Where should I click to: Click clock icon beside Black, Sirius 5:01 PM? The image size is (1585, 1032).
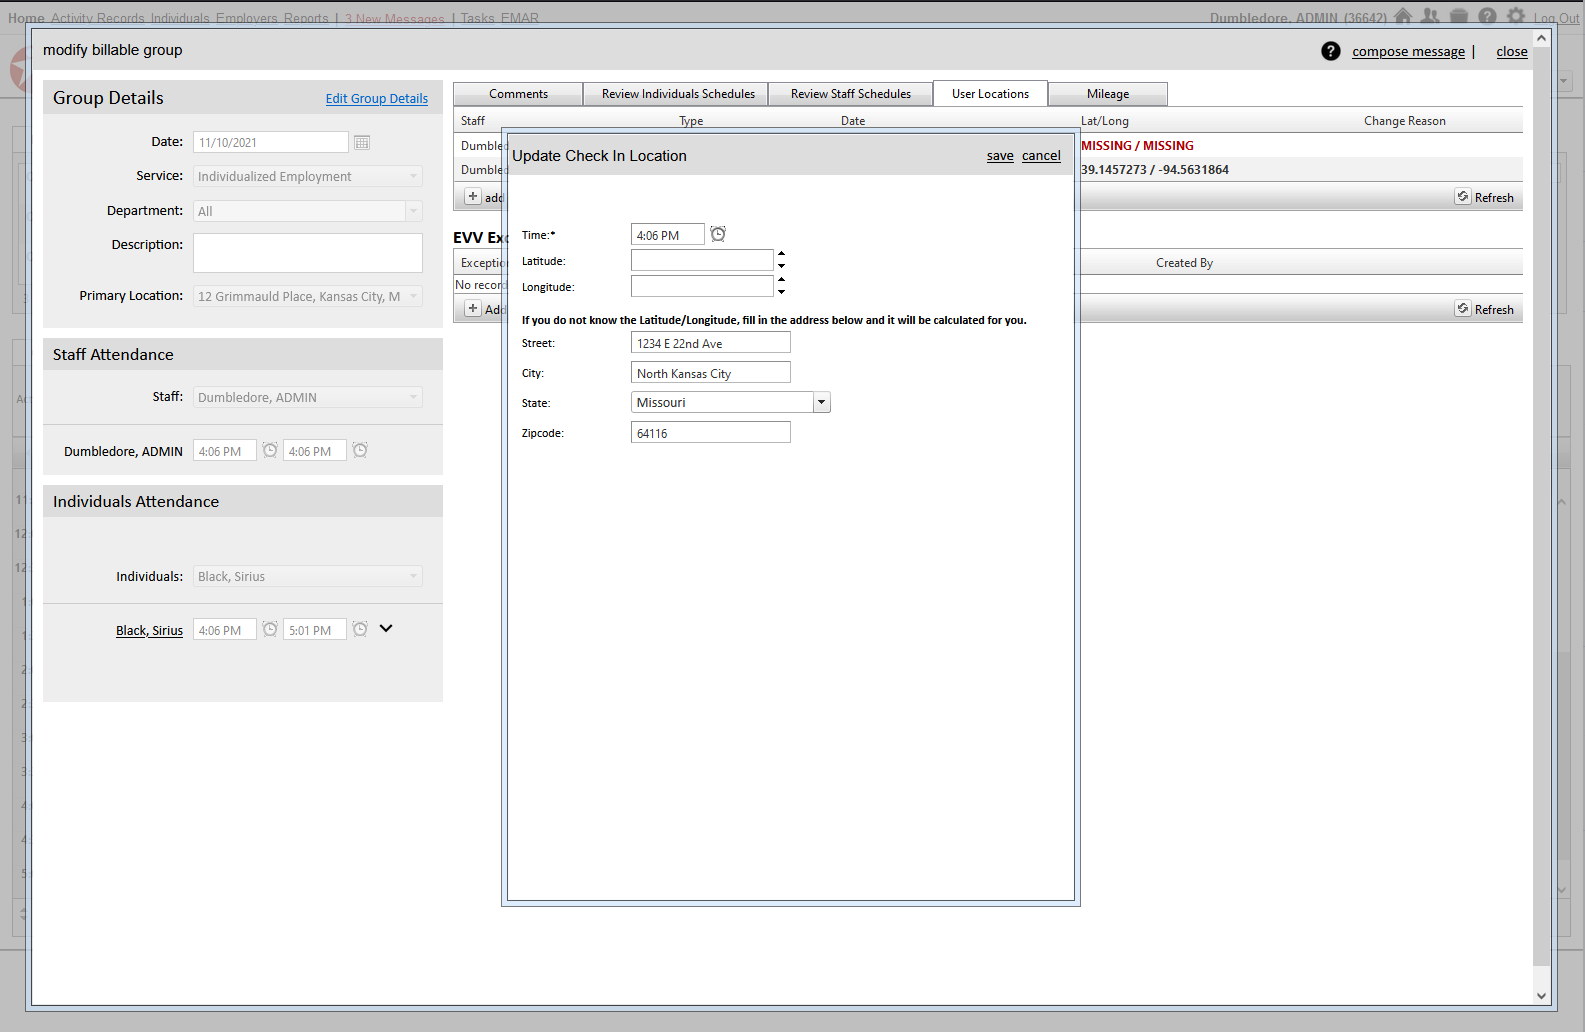(360, 629)
